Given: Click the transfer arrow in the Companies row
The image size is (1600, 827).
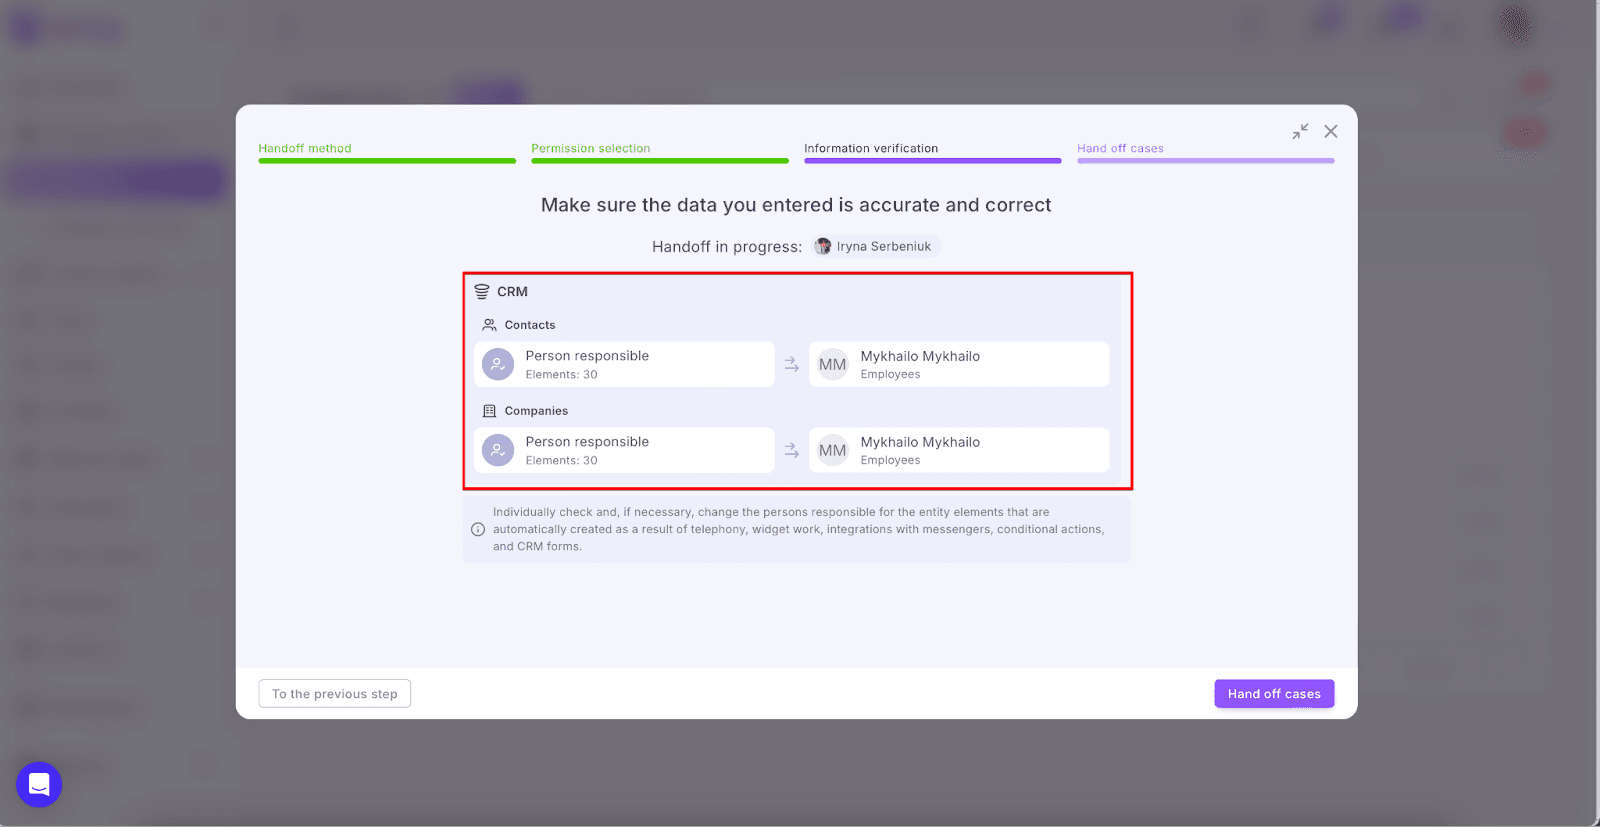Looking at the screenshot, I should (x=791, y=451).
